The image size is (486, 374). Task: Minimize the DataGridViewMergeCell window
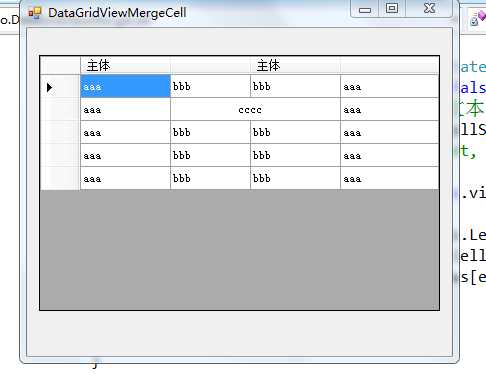pyautogui.click(x=365, y=9)
